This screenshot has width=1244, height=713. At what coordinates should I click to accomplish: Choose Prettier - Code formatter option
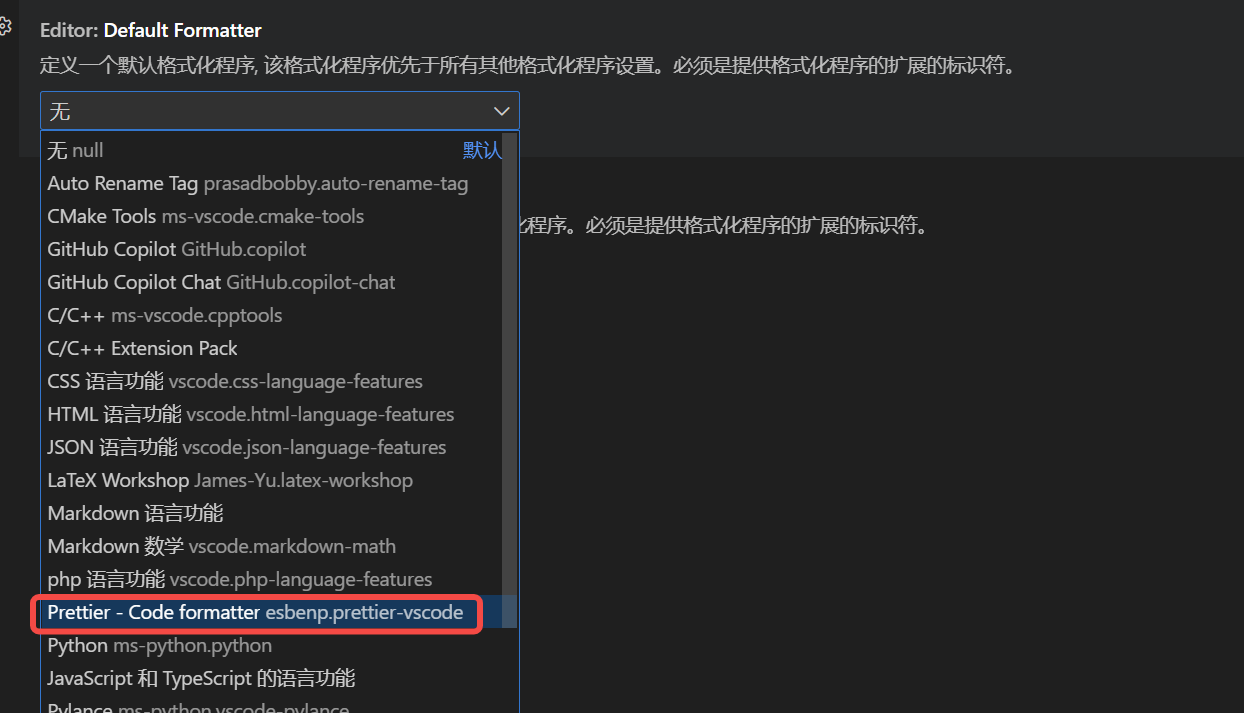tap(273, 612)
